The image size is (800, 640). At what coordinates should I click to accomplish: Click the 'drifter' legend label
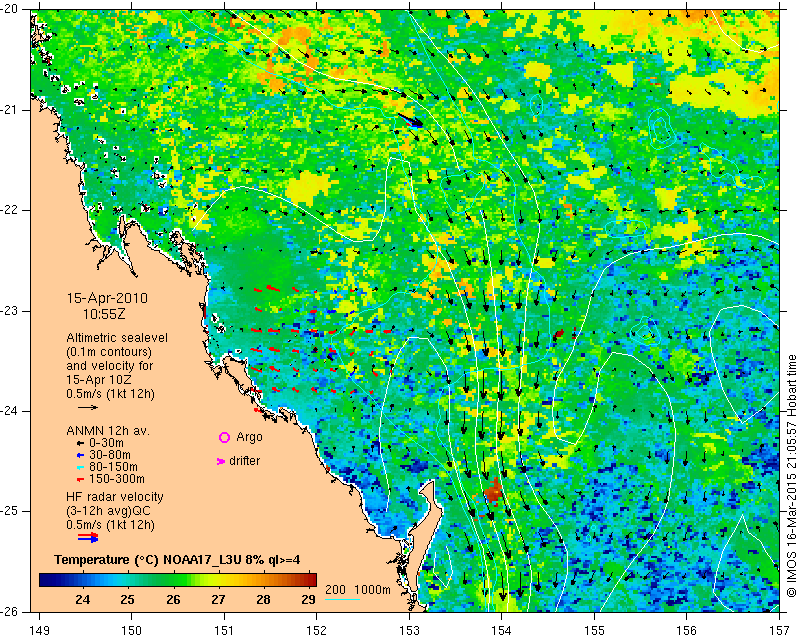244,461
